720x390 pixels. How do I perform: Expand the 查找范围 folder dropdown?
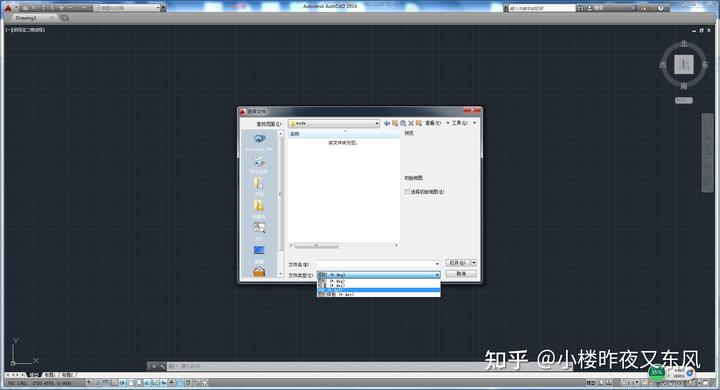[377, 123]
